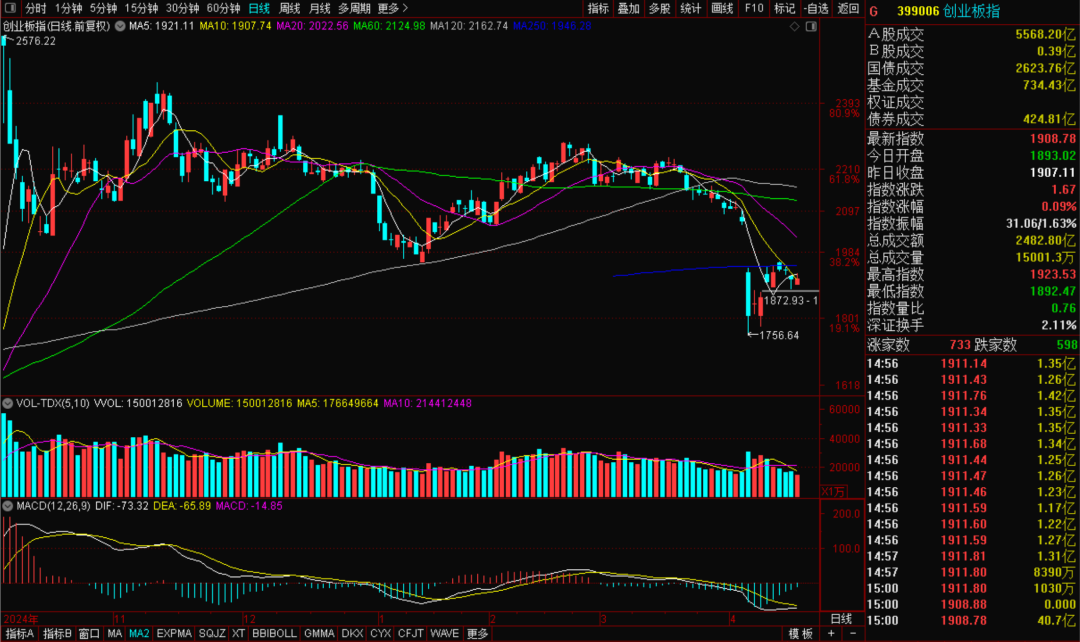Apply the MA indicator tab
This screenshot has height=642, width=1080.
coord(115,634)
